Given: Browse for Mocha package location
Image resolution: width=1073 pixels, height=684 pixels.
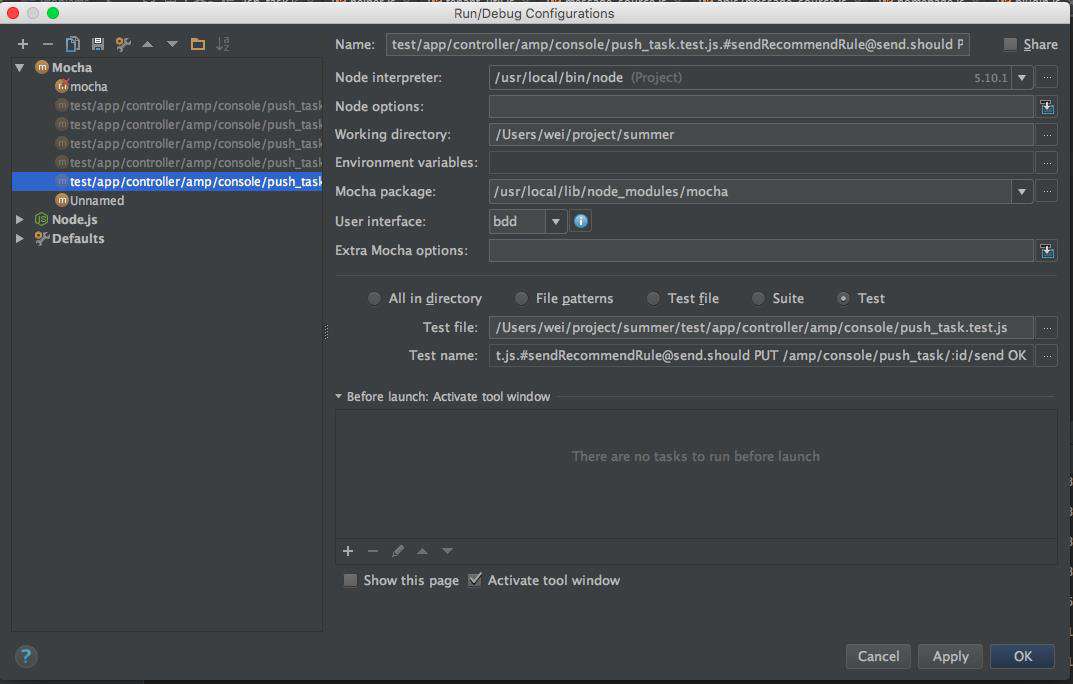Looking at the screenshot, I should [1047, 192].
